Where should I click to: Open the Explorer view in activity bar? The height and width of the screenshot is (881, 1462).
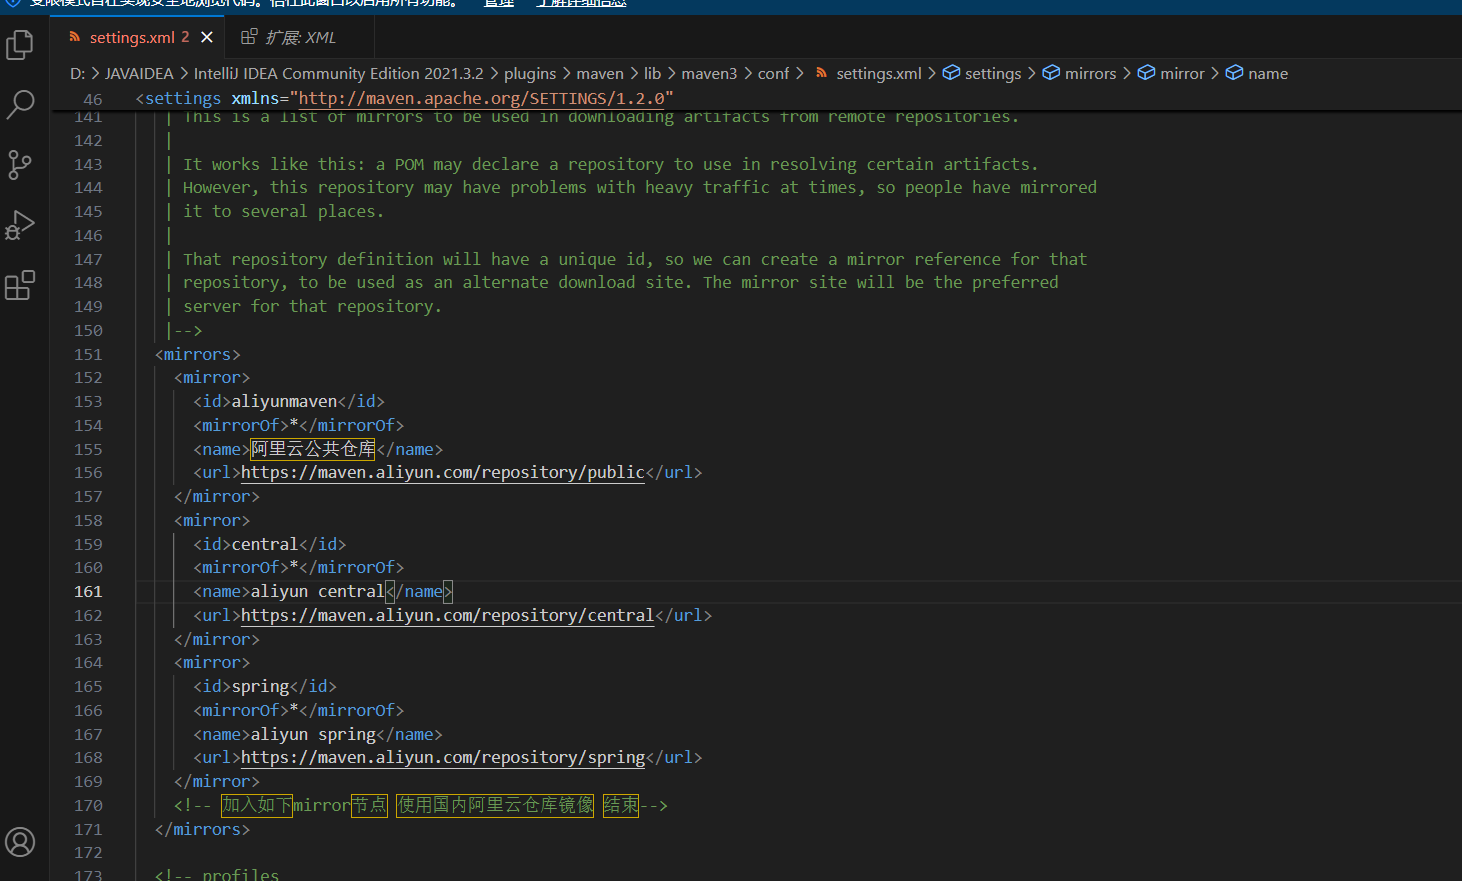(x=20, y=45)
